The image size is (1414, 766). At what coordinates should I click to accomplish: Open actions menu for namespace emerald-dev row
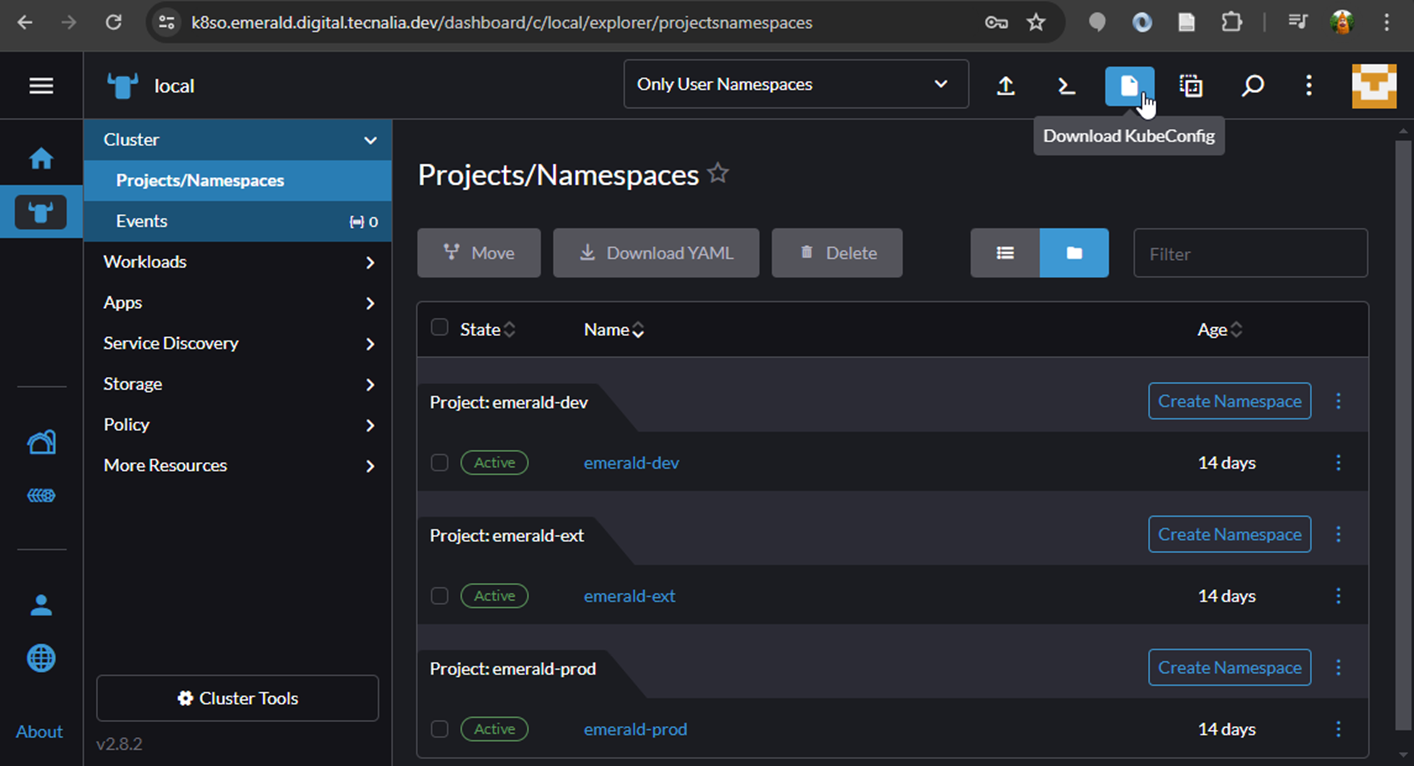click(1339, 463)
